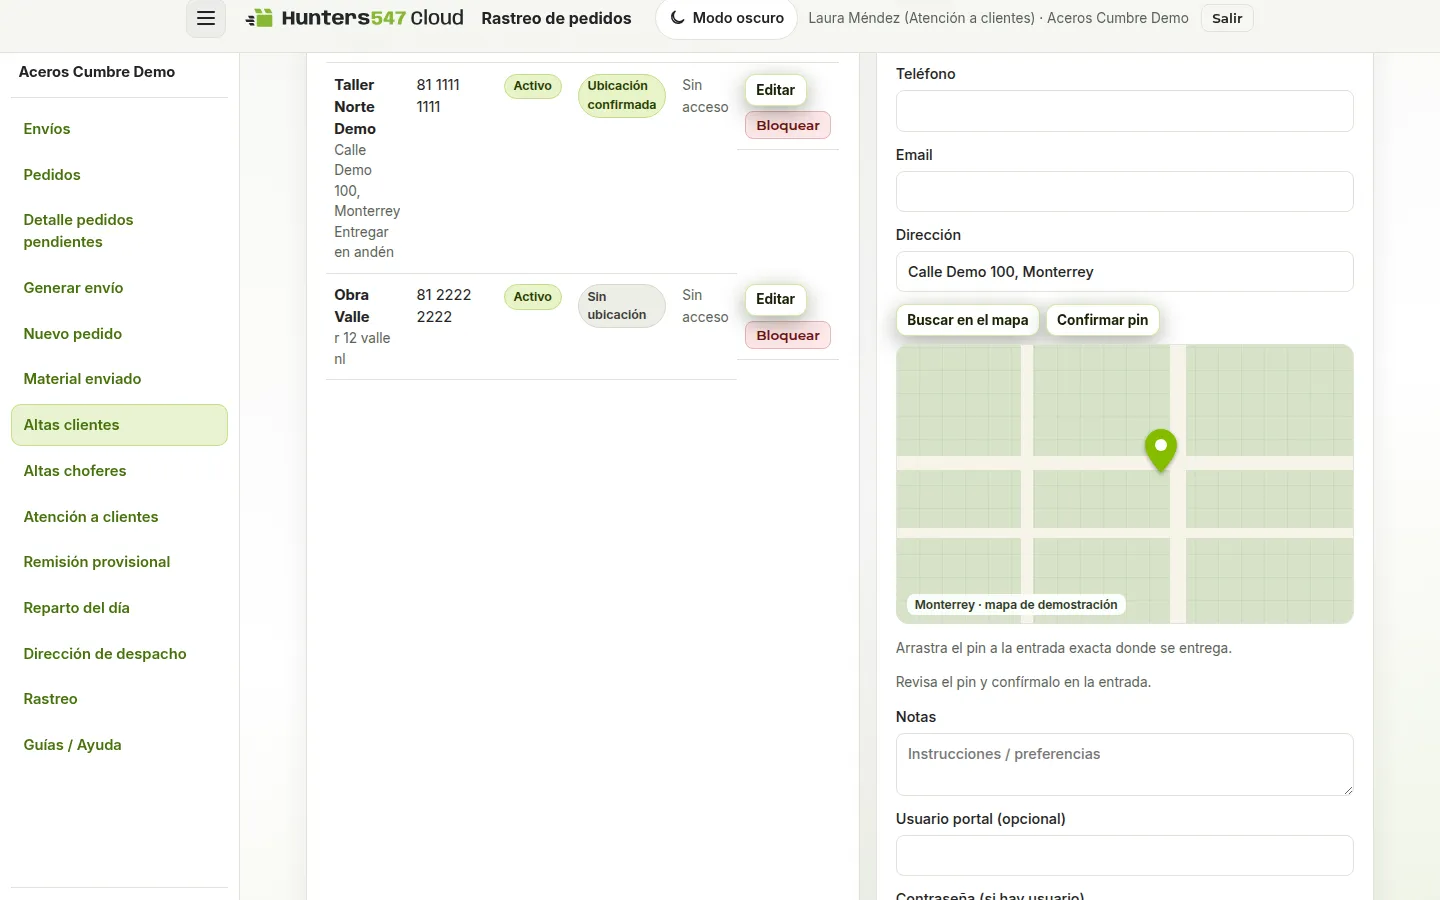Click the Teléfono input field

1124,111
